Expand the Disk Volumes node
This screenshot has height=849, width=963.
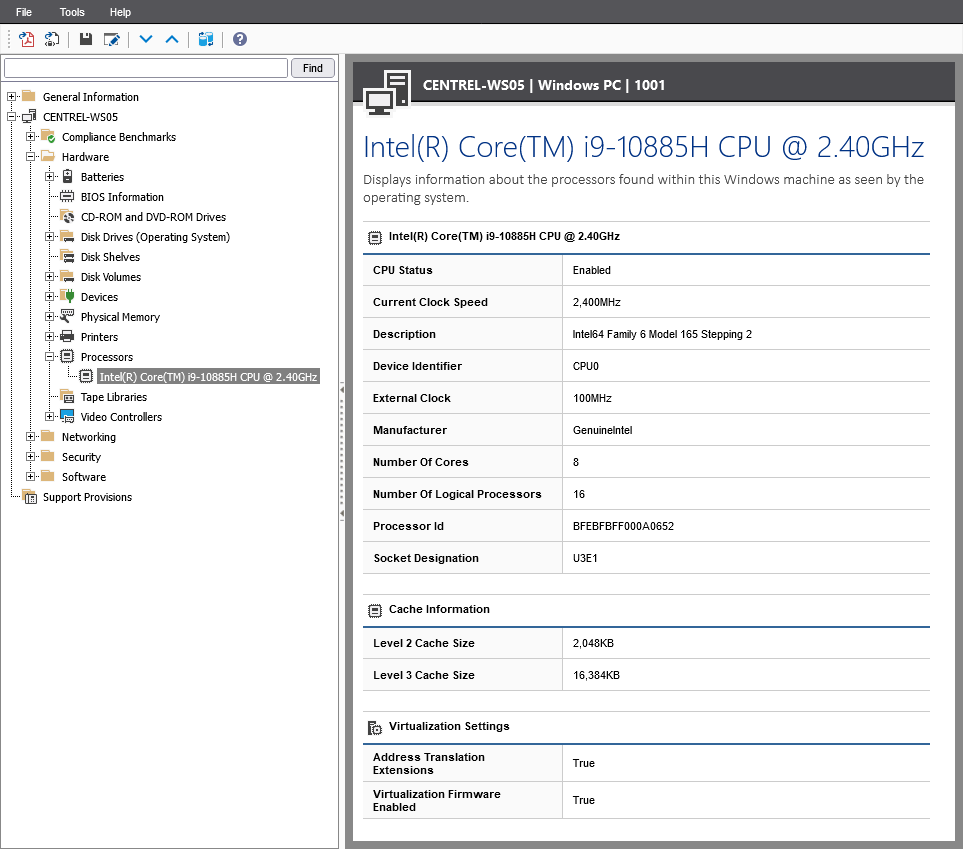tap(49, 276)
